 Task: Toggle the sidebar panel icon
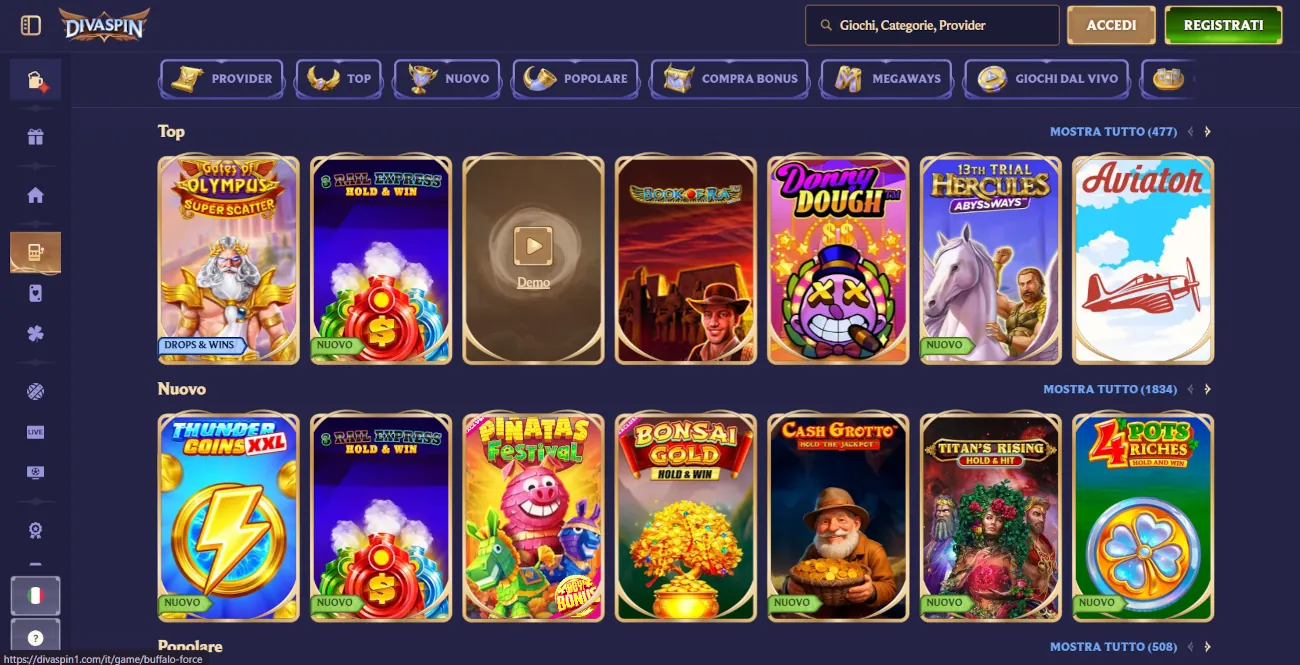(31, 25)
